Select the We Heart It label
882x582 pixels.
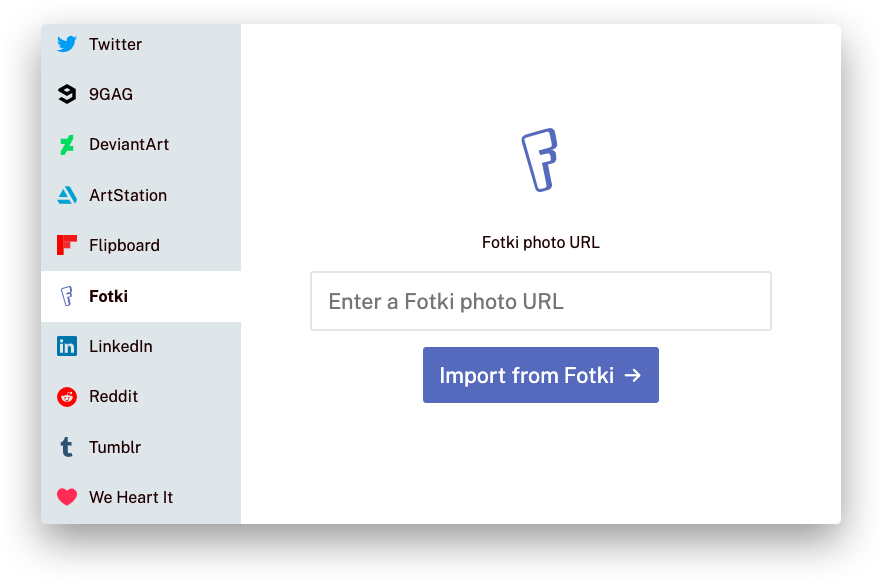[x=131, y=498]
